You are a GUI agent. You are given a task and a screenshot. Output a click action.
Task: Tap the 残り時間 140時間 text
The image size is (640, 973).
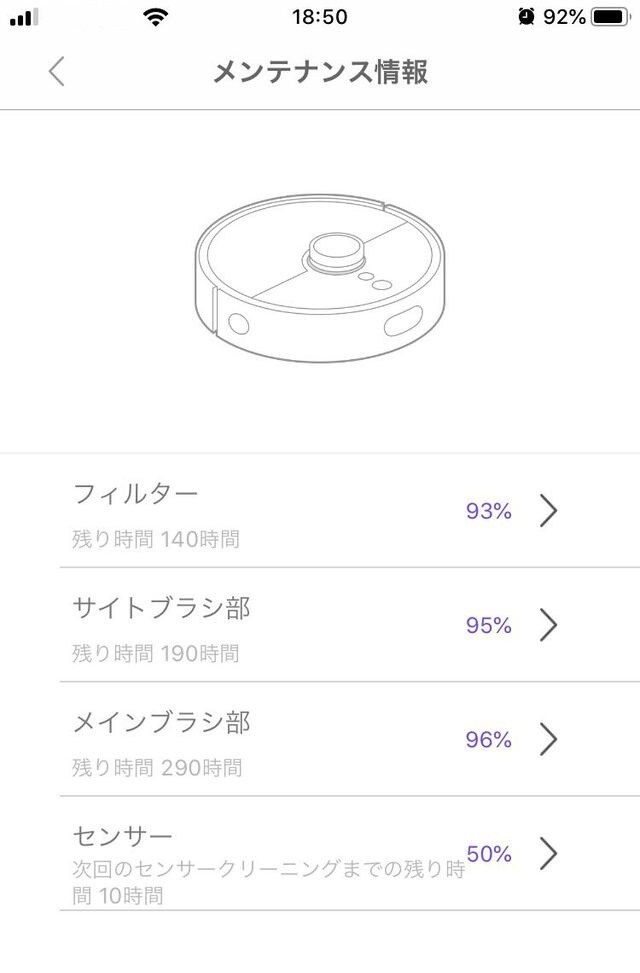tap(156, 540)
